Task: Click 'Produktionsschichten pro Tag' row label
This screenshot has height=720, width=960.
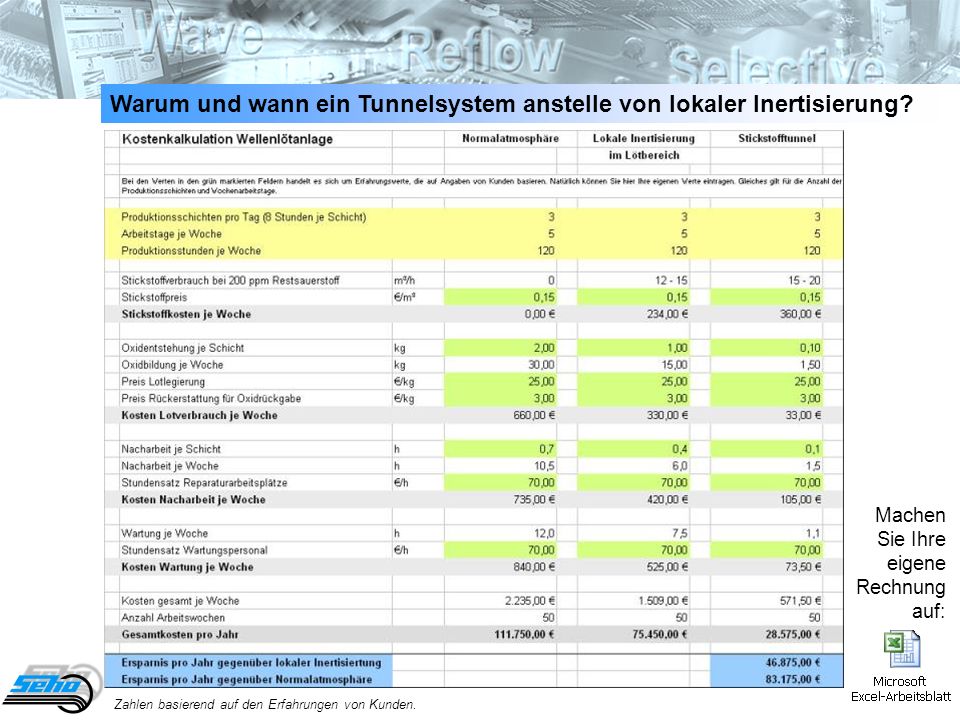Action: 244,217
